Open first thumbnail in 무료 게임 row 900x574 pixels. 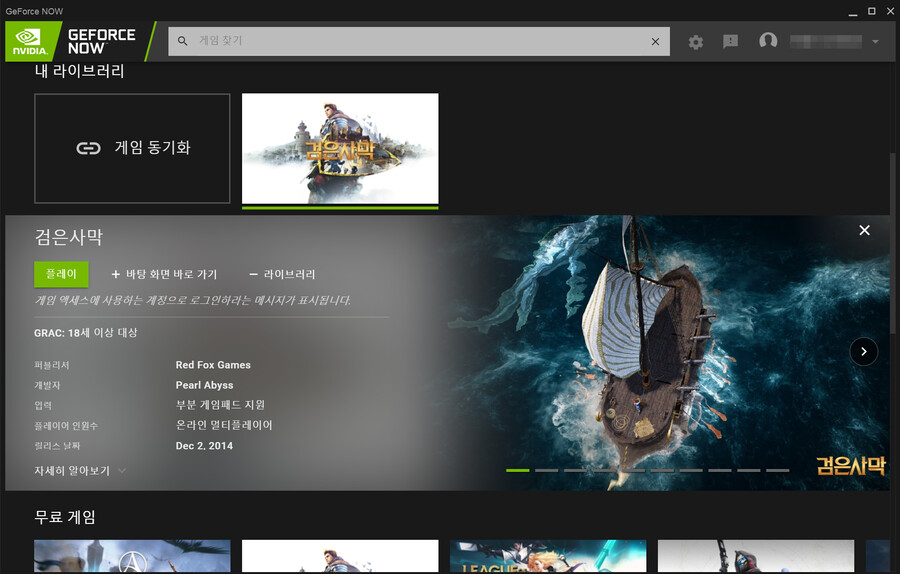[x=132, y=556]
